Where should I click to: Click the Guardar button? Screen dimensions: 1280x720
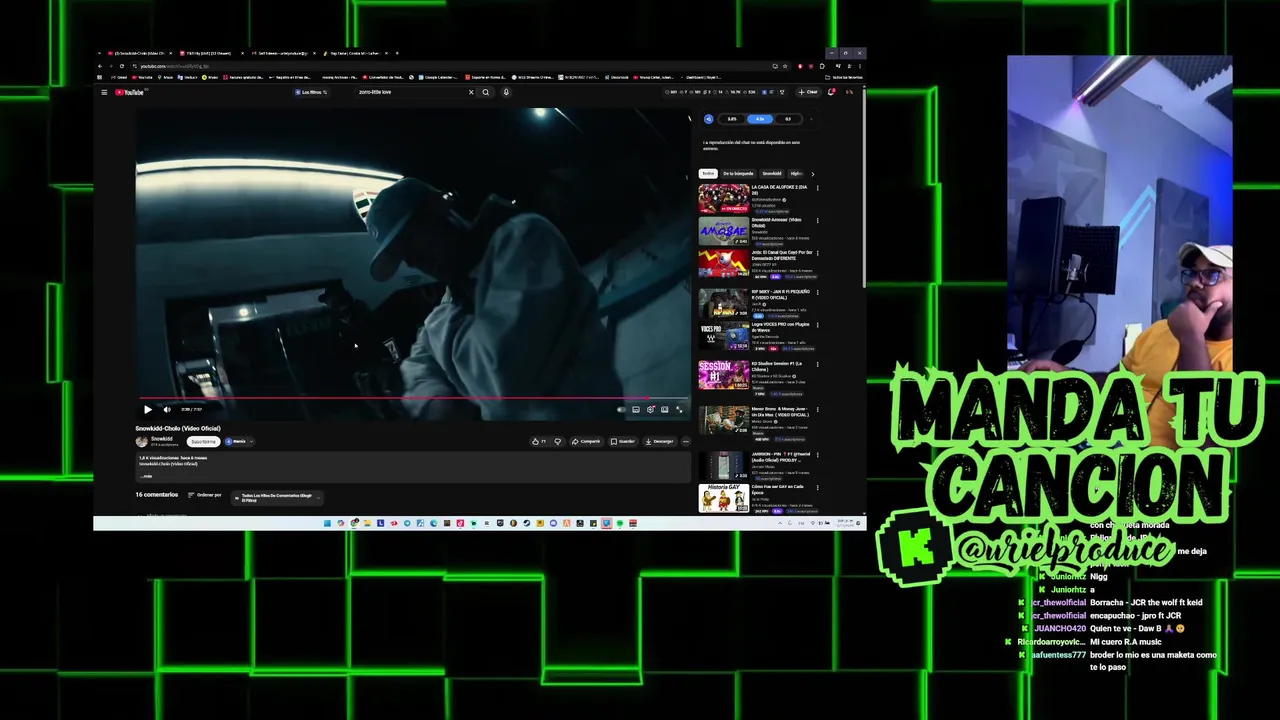click(624, 441)
